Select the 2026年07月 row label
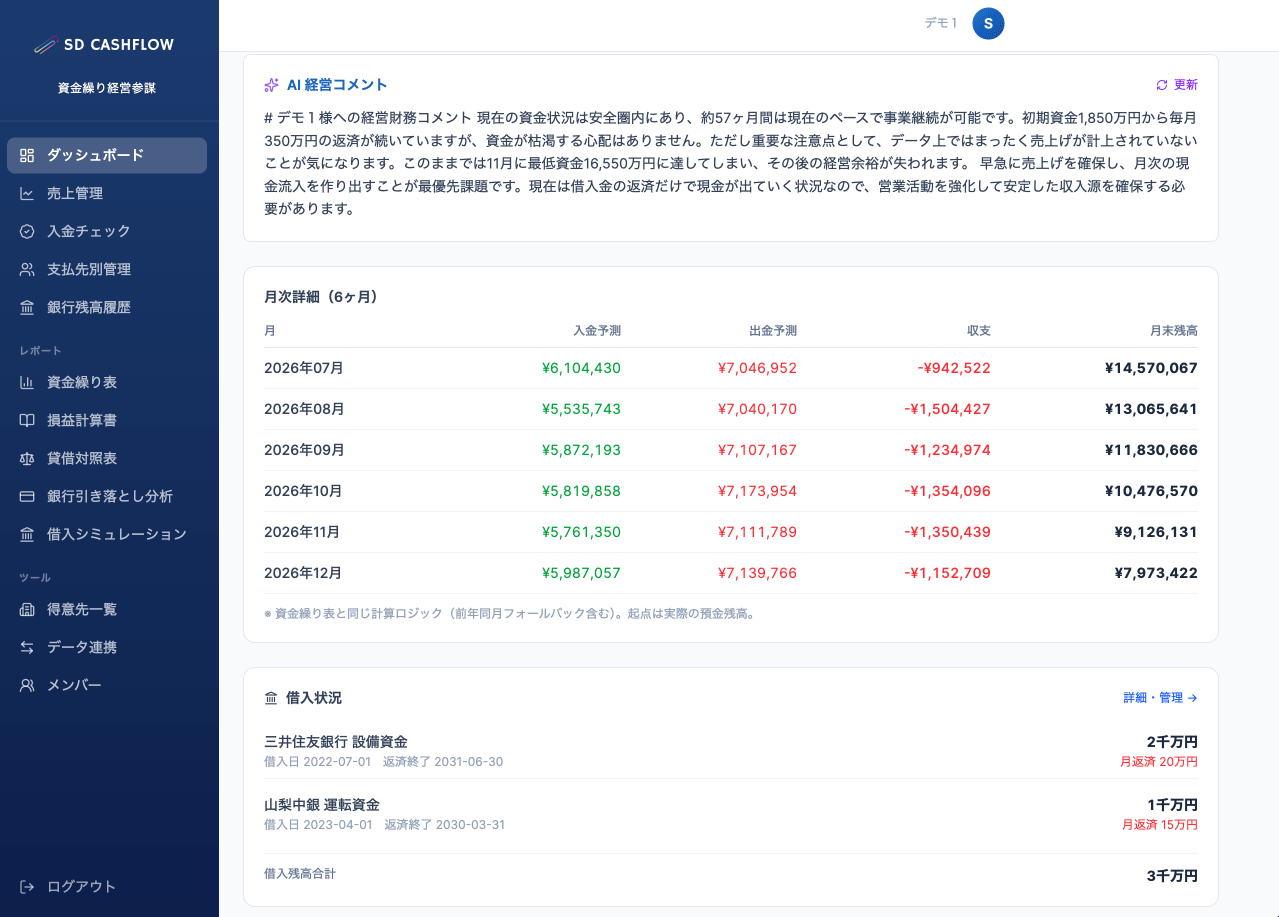Image resolution: width=1279 pixels, height=917 pixels. coord(303,368)
